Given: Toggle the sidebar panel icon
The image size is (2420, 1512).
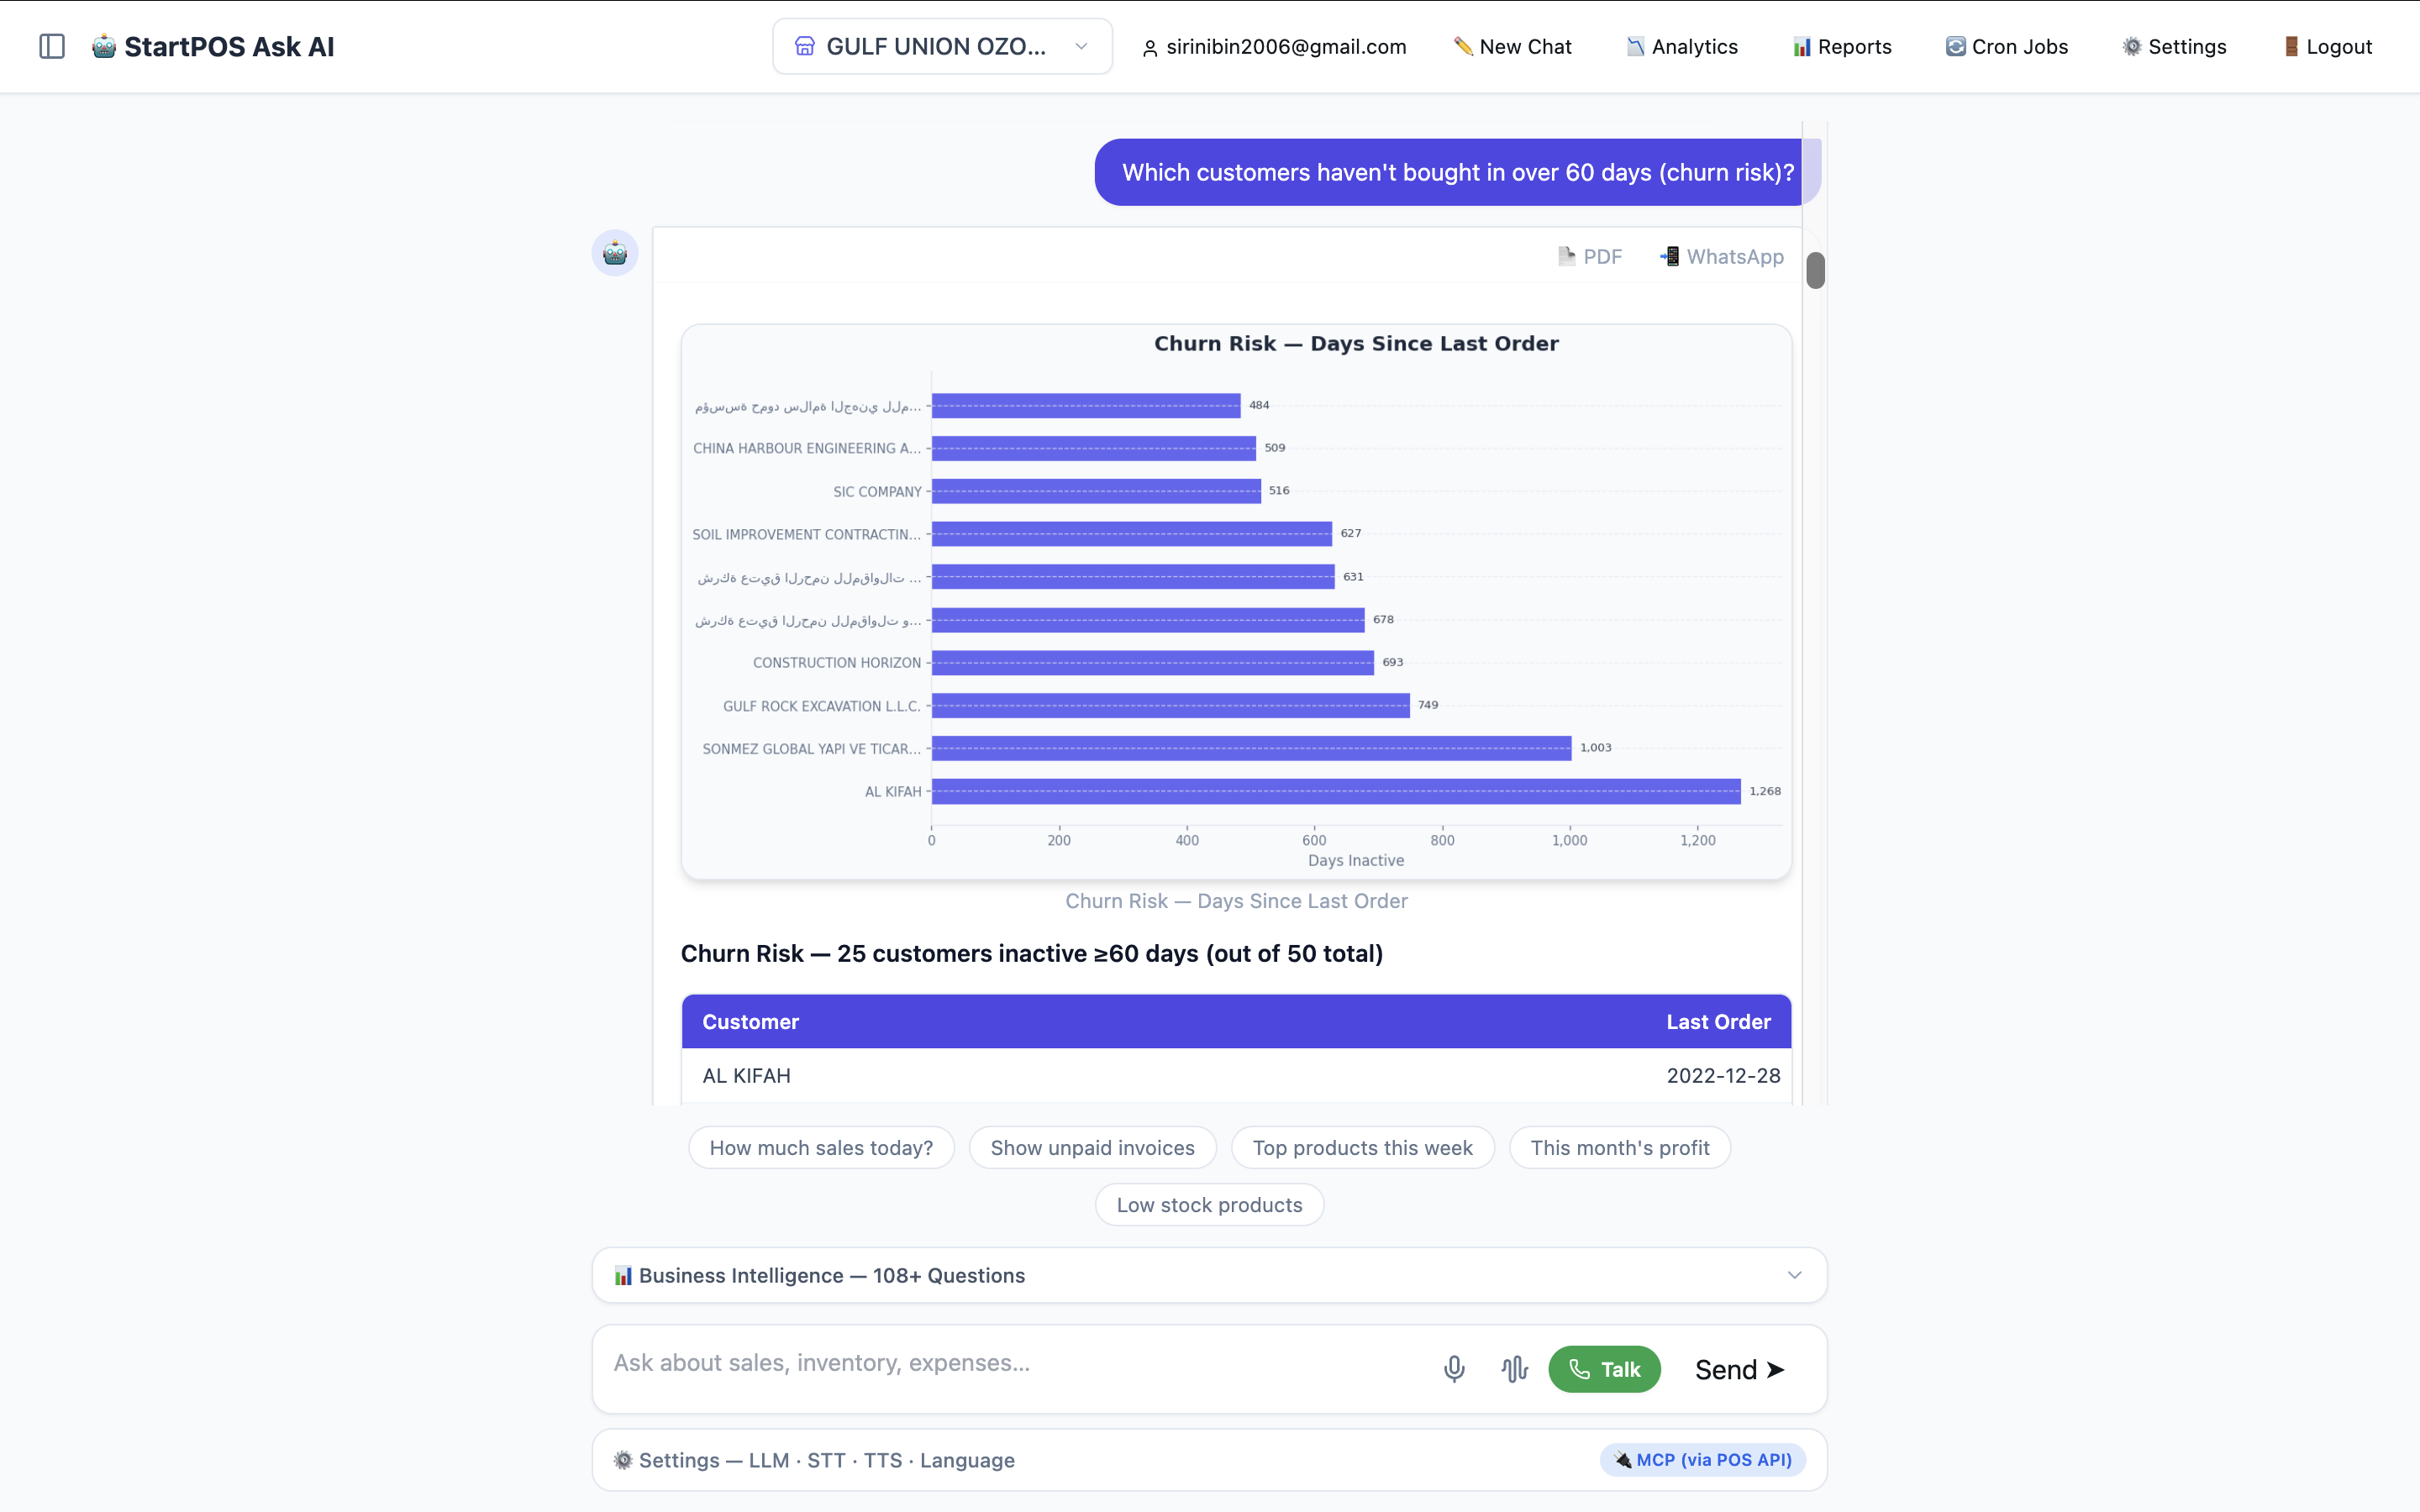Looking at the screenshot, I should click(x=52, y=46).
